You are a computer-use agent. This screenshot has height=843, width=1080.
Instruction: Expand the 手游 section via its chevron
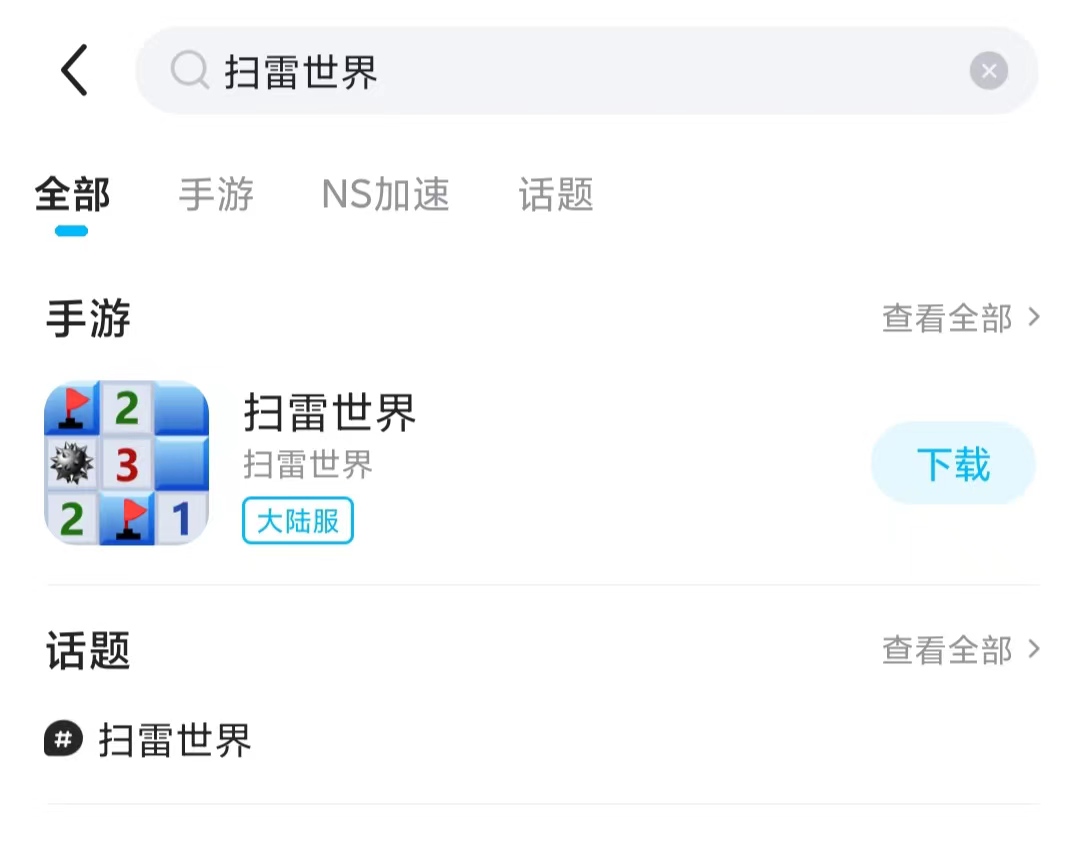pos(1034,318)
